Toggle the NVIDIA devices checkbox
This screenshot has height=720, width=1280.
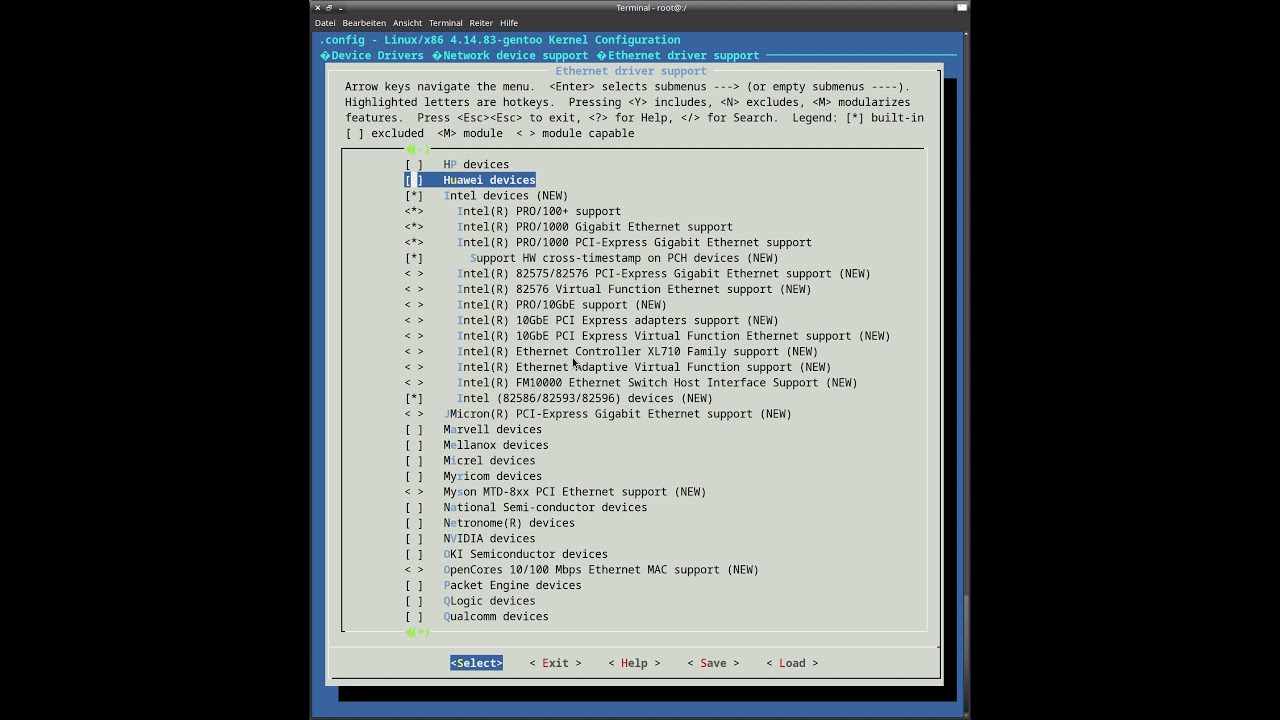pos(414,539)
